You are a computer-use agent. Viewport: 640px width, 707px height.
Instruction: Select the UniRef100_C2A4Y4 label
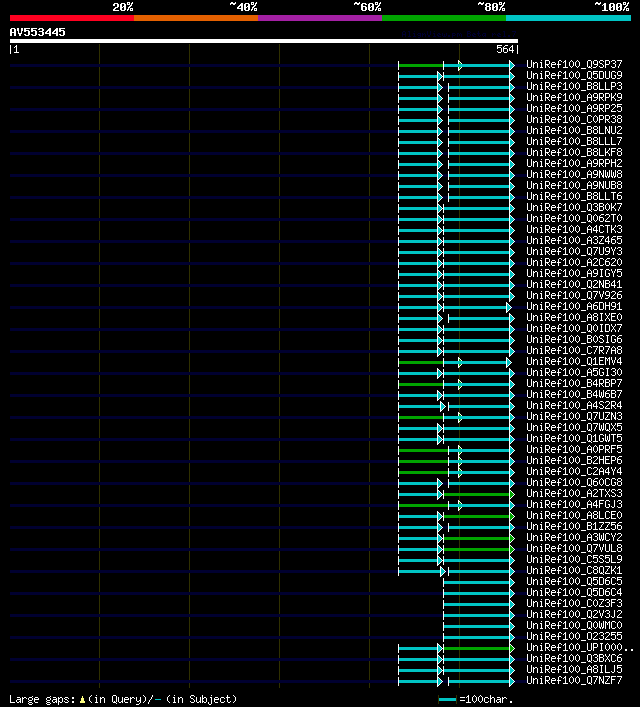tap(574, 471)
